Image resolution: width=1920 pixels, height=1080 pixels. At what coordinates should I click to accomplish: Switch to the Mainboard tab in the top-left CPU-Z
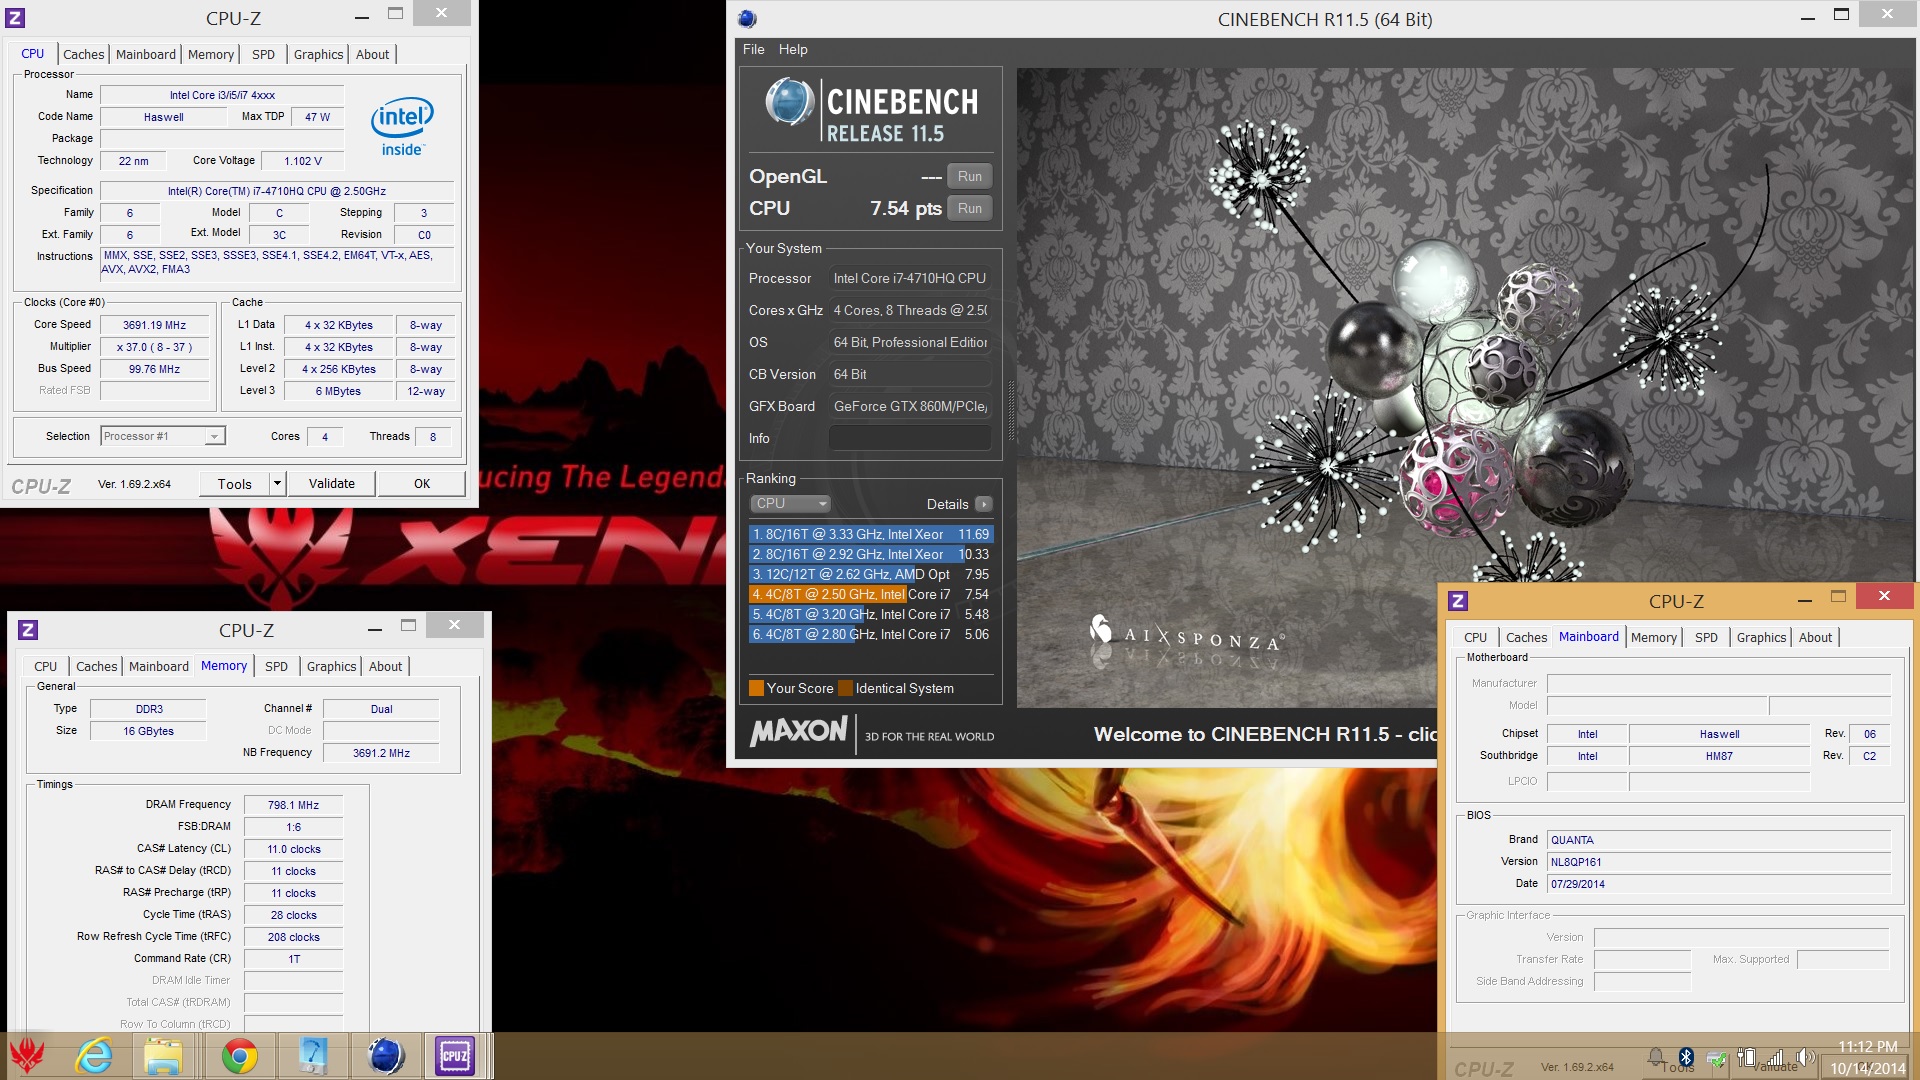(x=146, y=54)
